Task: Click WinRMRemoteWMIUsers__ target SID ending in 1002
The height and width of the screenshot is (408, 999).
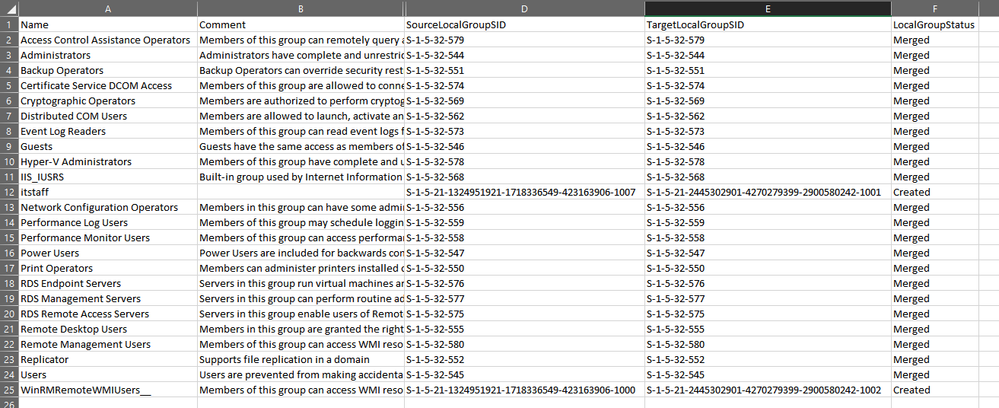Action: tap(768, 390)
